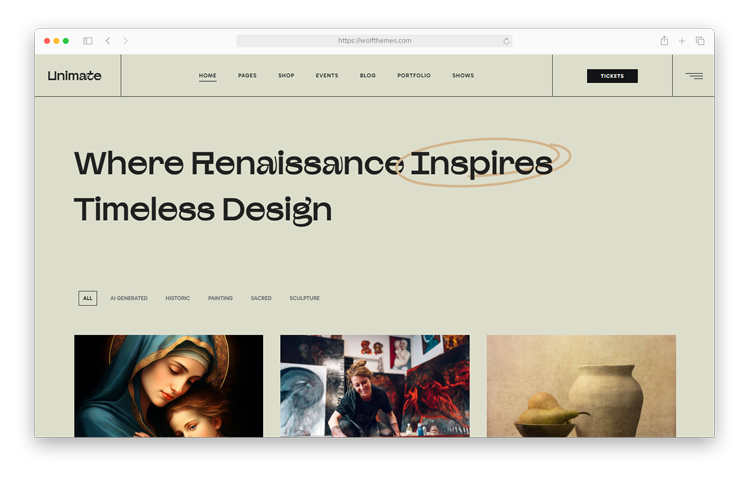Add a new tab with the plus icon

pyautogui.click(x=682, y=41)
